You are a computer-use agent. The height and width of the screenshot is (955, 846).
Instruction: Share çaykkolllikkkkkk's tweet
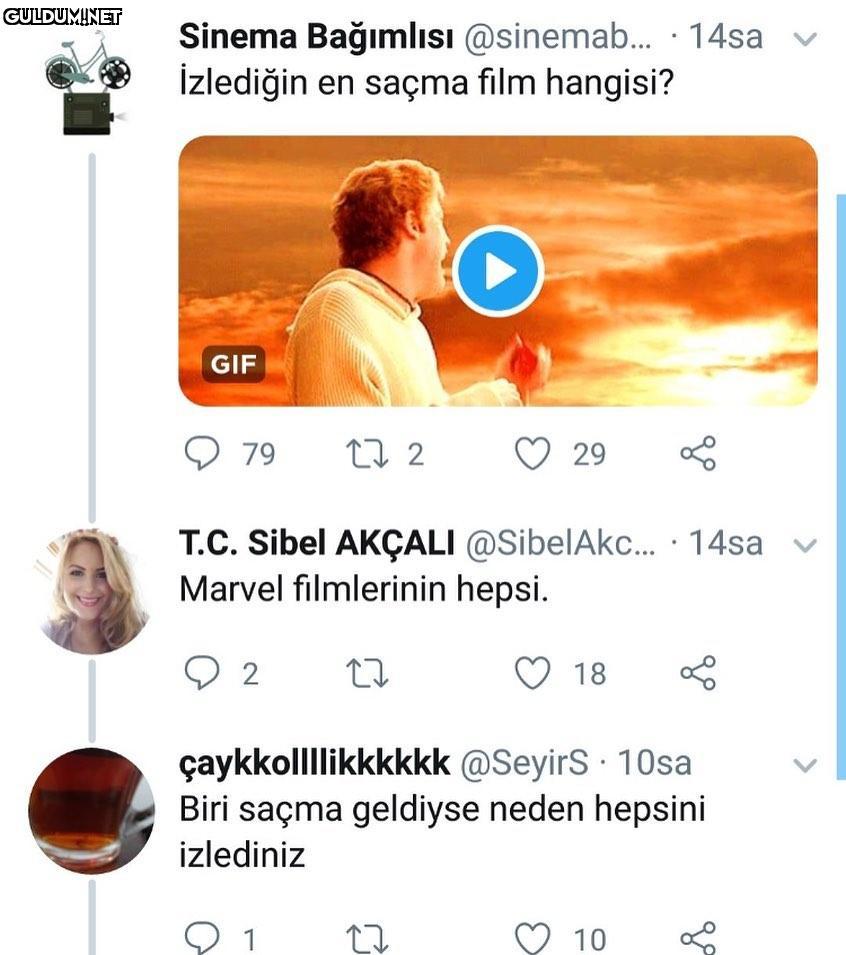698,938
